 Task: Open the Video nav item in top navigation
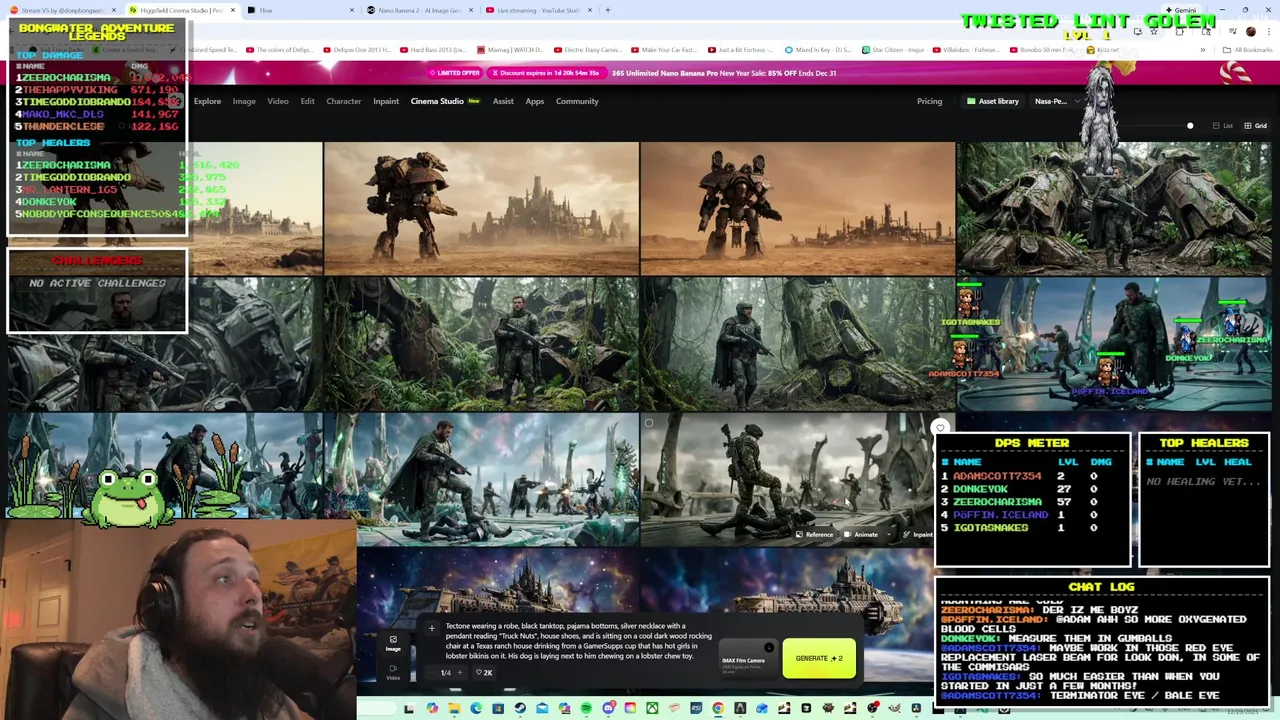tap(278, 101)
